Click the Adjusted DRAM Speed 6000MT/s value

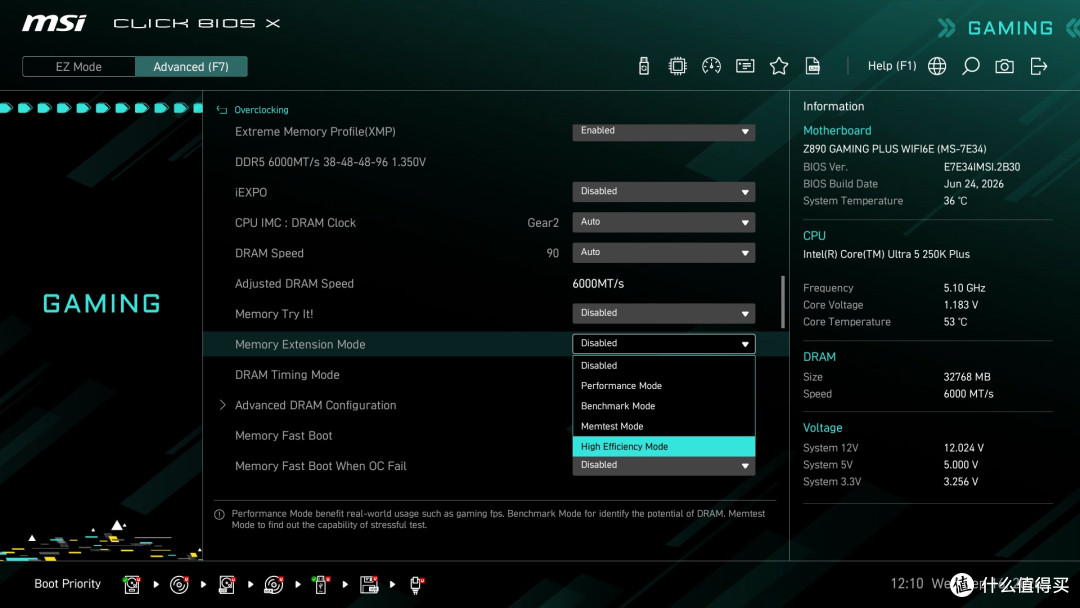598,284
